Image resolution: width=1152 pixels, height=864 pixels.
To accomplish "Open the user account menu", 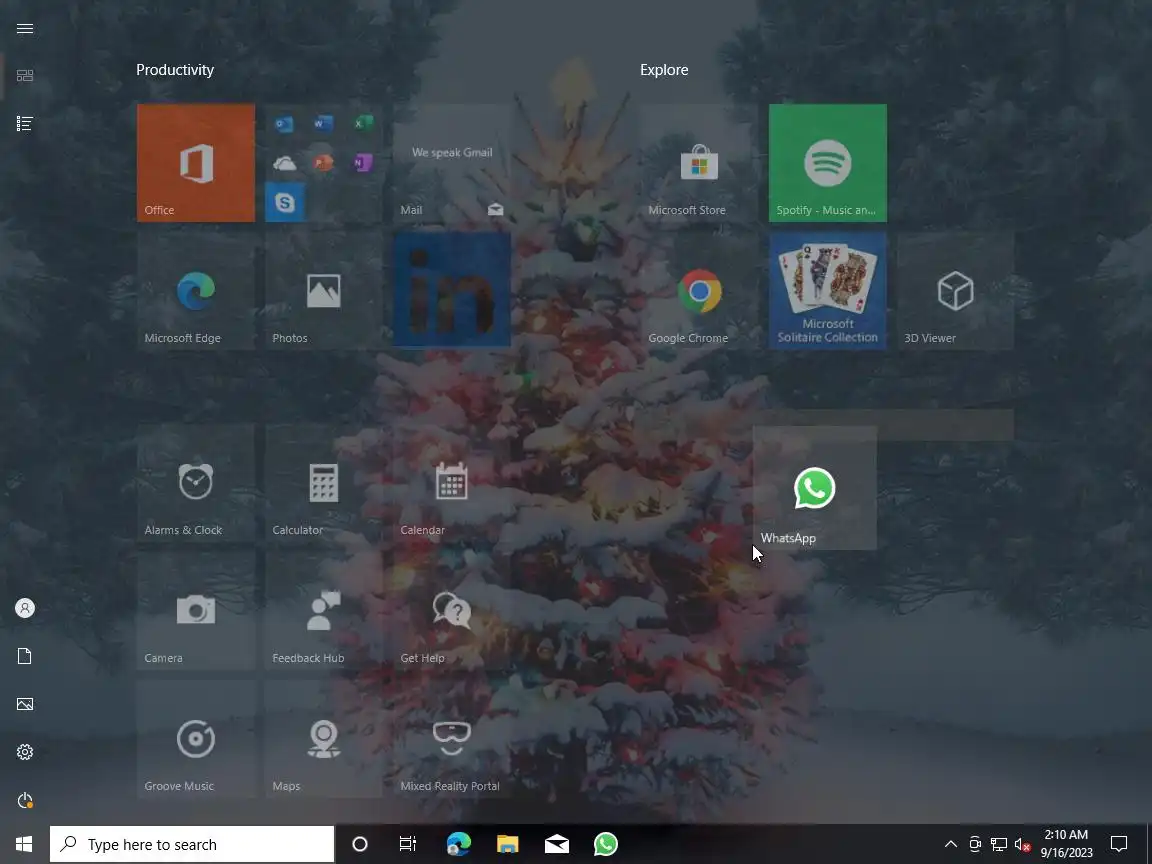I will [x=25, y=608].
